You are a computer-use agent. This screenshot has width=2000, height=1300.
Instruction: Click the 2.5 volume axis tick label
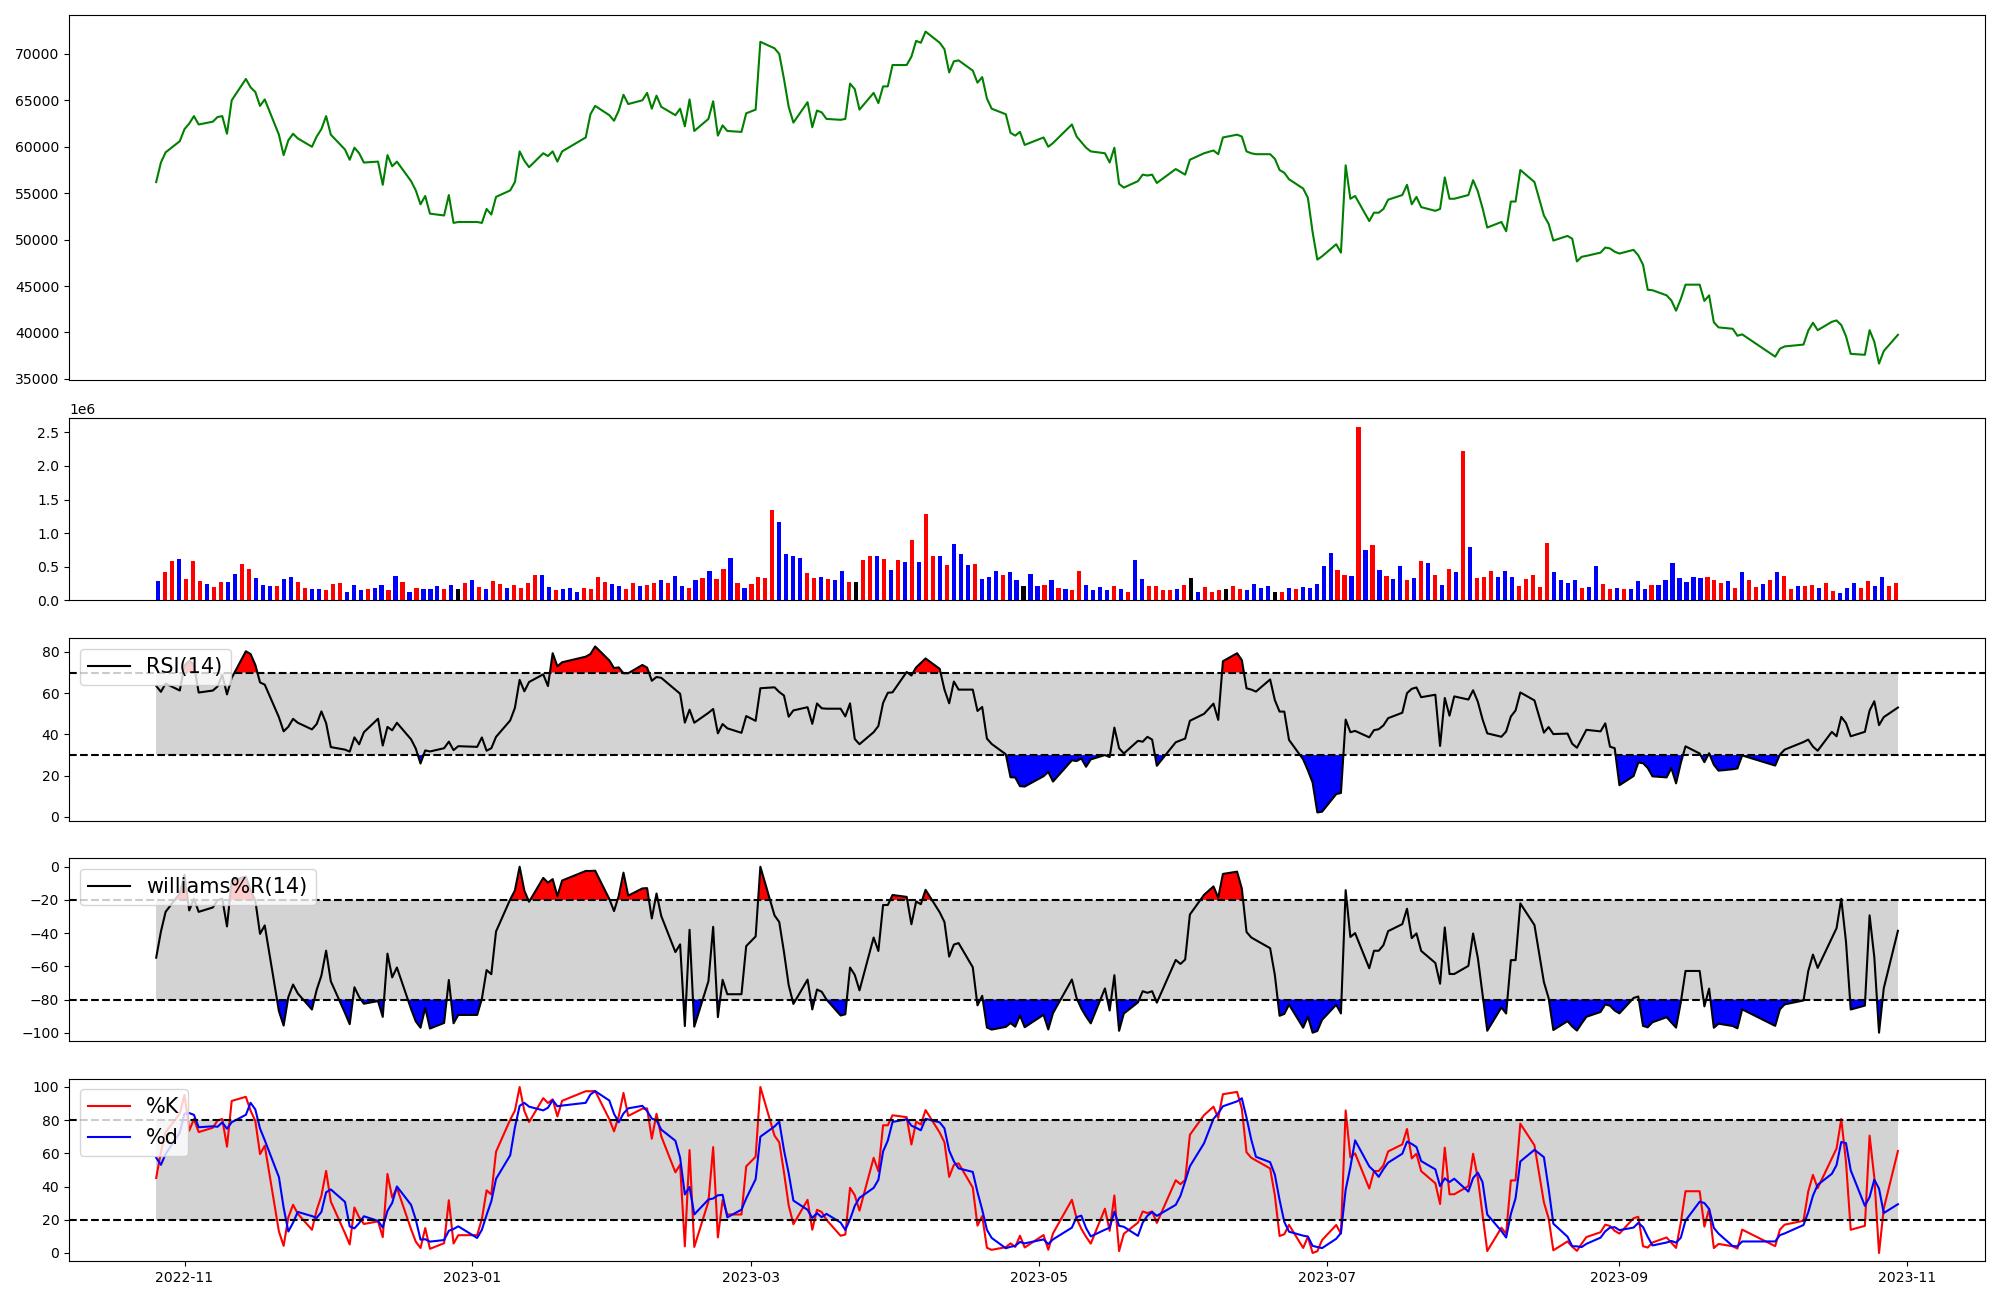[x=47, y=433]
